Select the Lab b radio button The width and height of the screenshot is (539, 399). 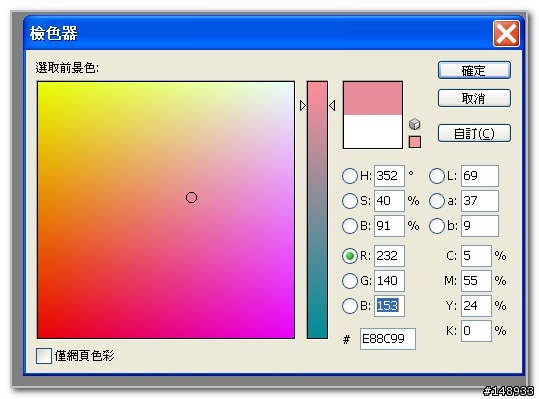pyautogui.click(x=437, y=226)
